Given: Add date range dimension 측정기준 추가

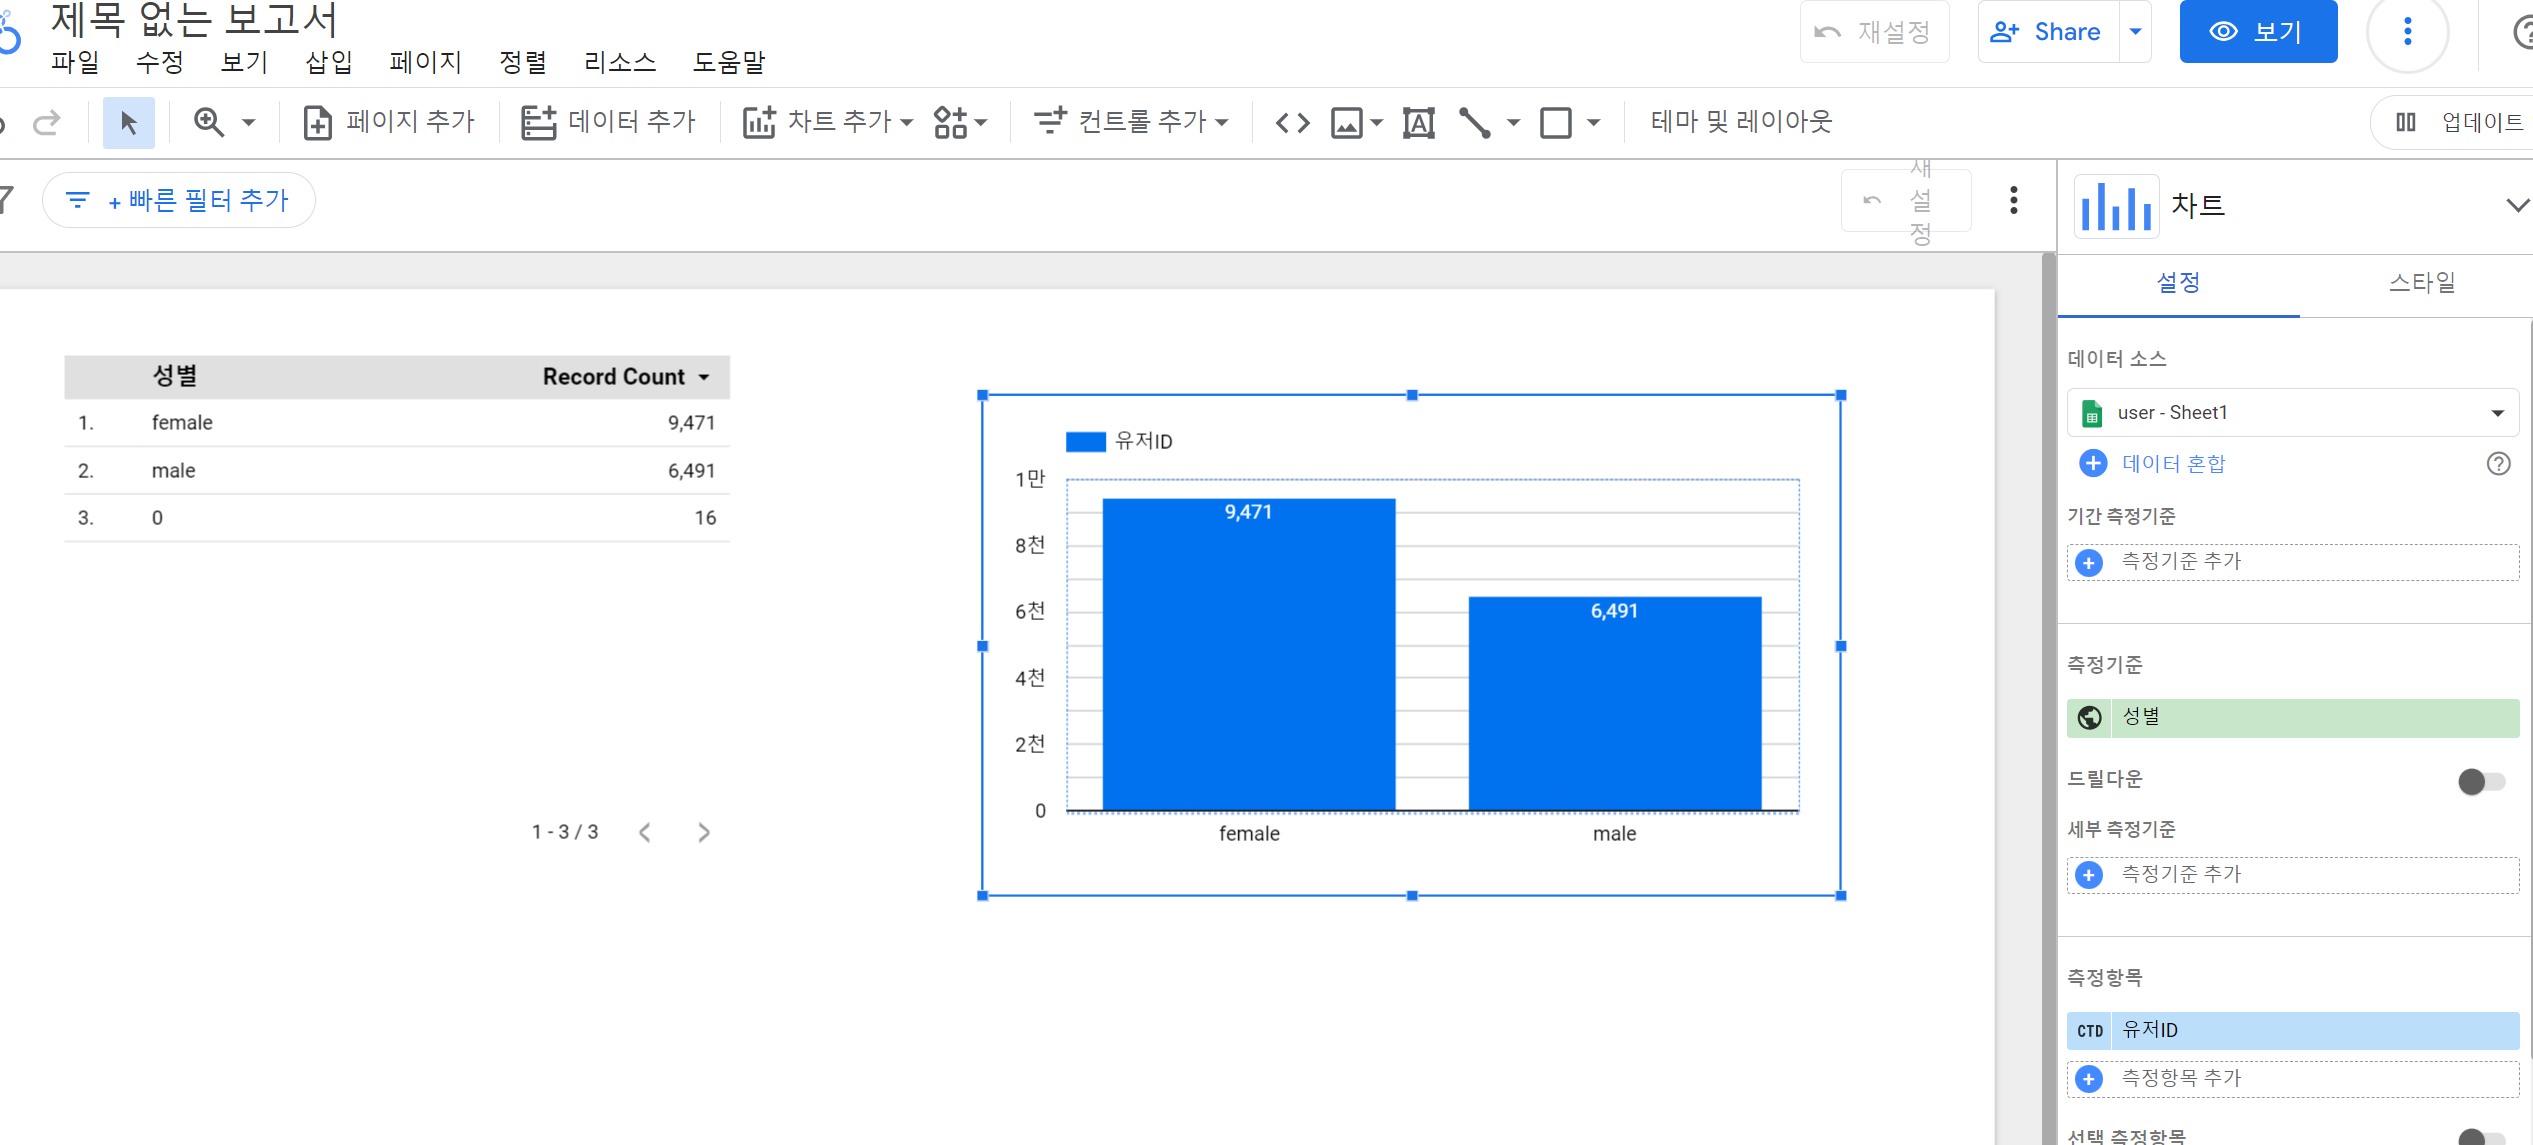Looking at the screenshot, I should [x=2293, y=562].
